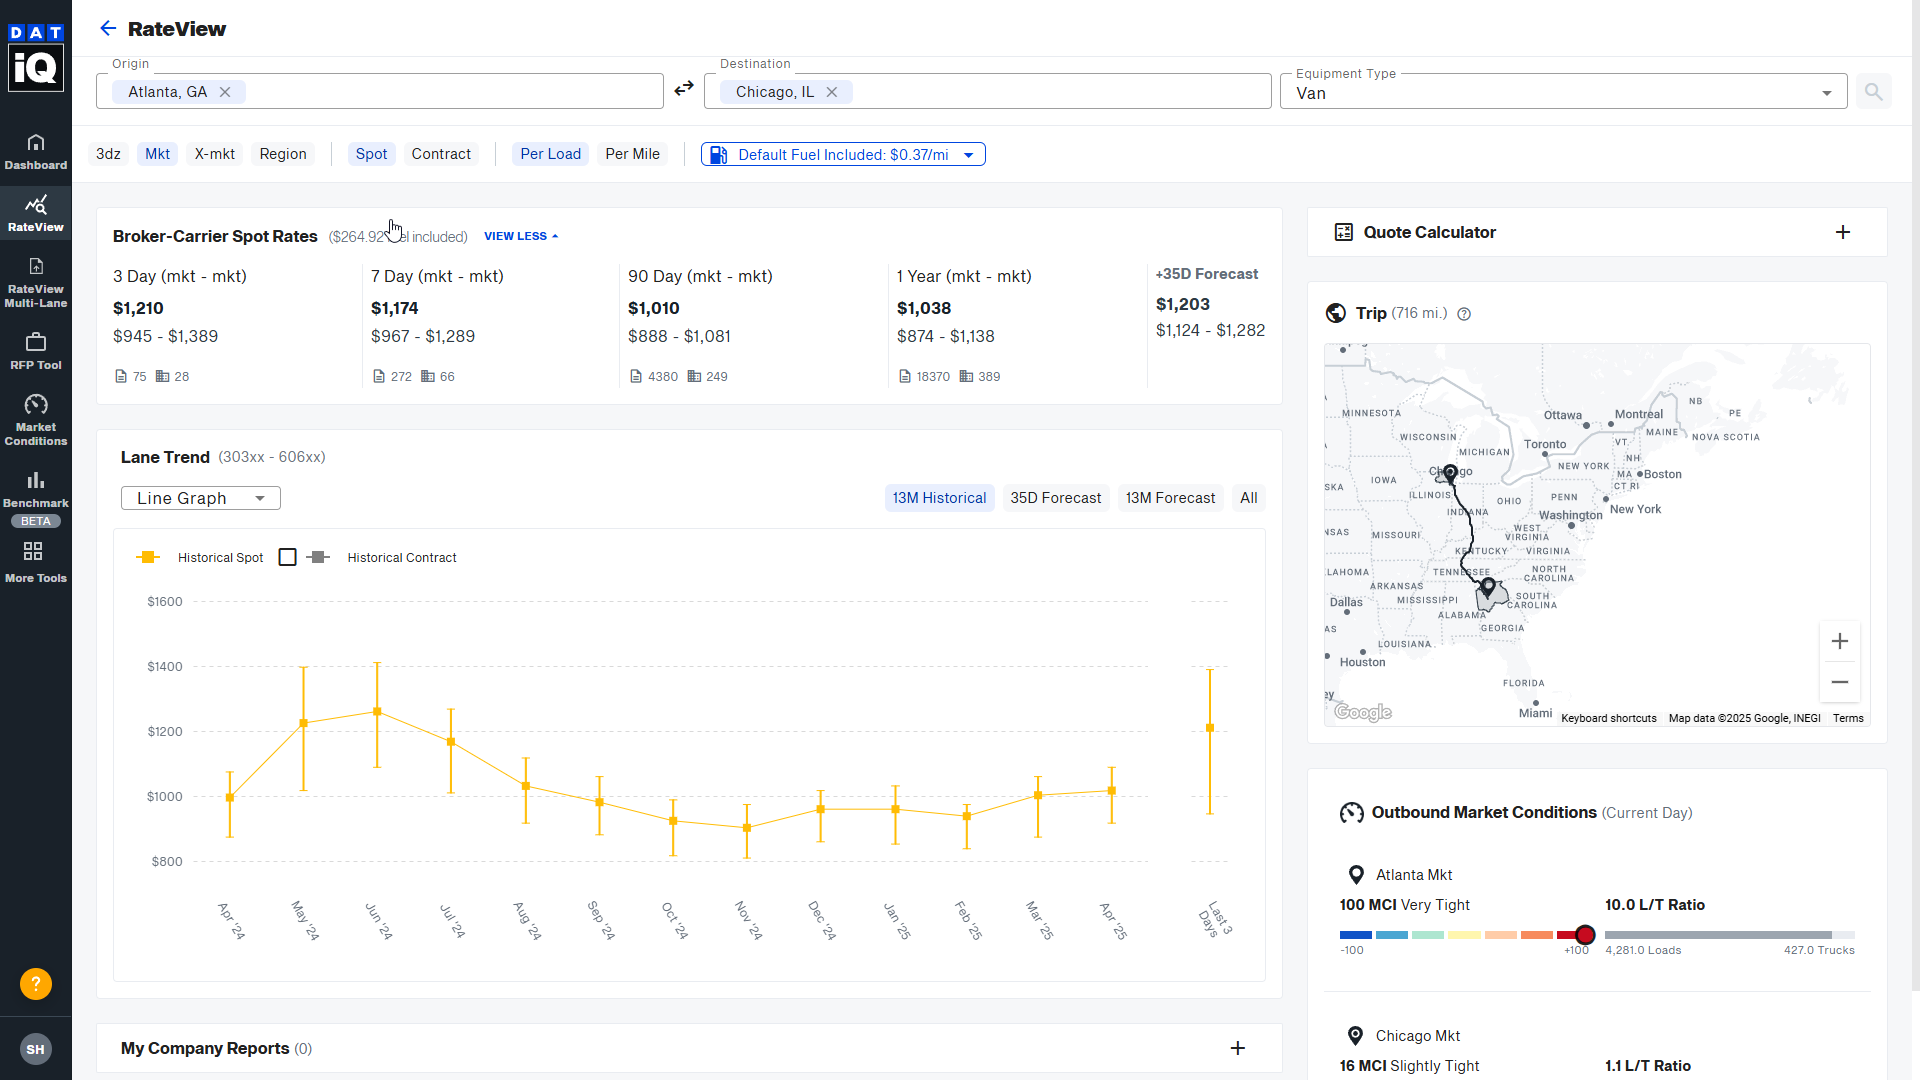1920x1080 pixels.
Task: Open More Tools in the sidebar
Action: coord(36,561)
